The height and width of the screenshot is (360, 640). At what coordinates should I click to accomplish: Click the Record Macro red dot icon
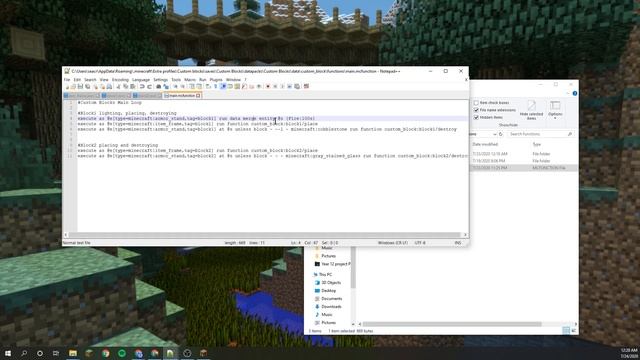click(268, 87)
